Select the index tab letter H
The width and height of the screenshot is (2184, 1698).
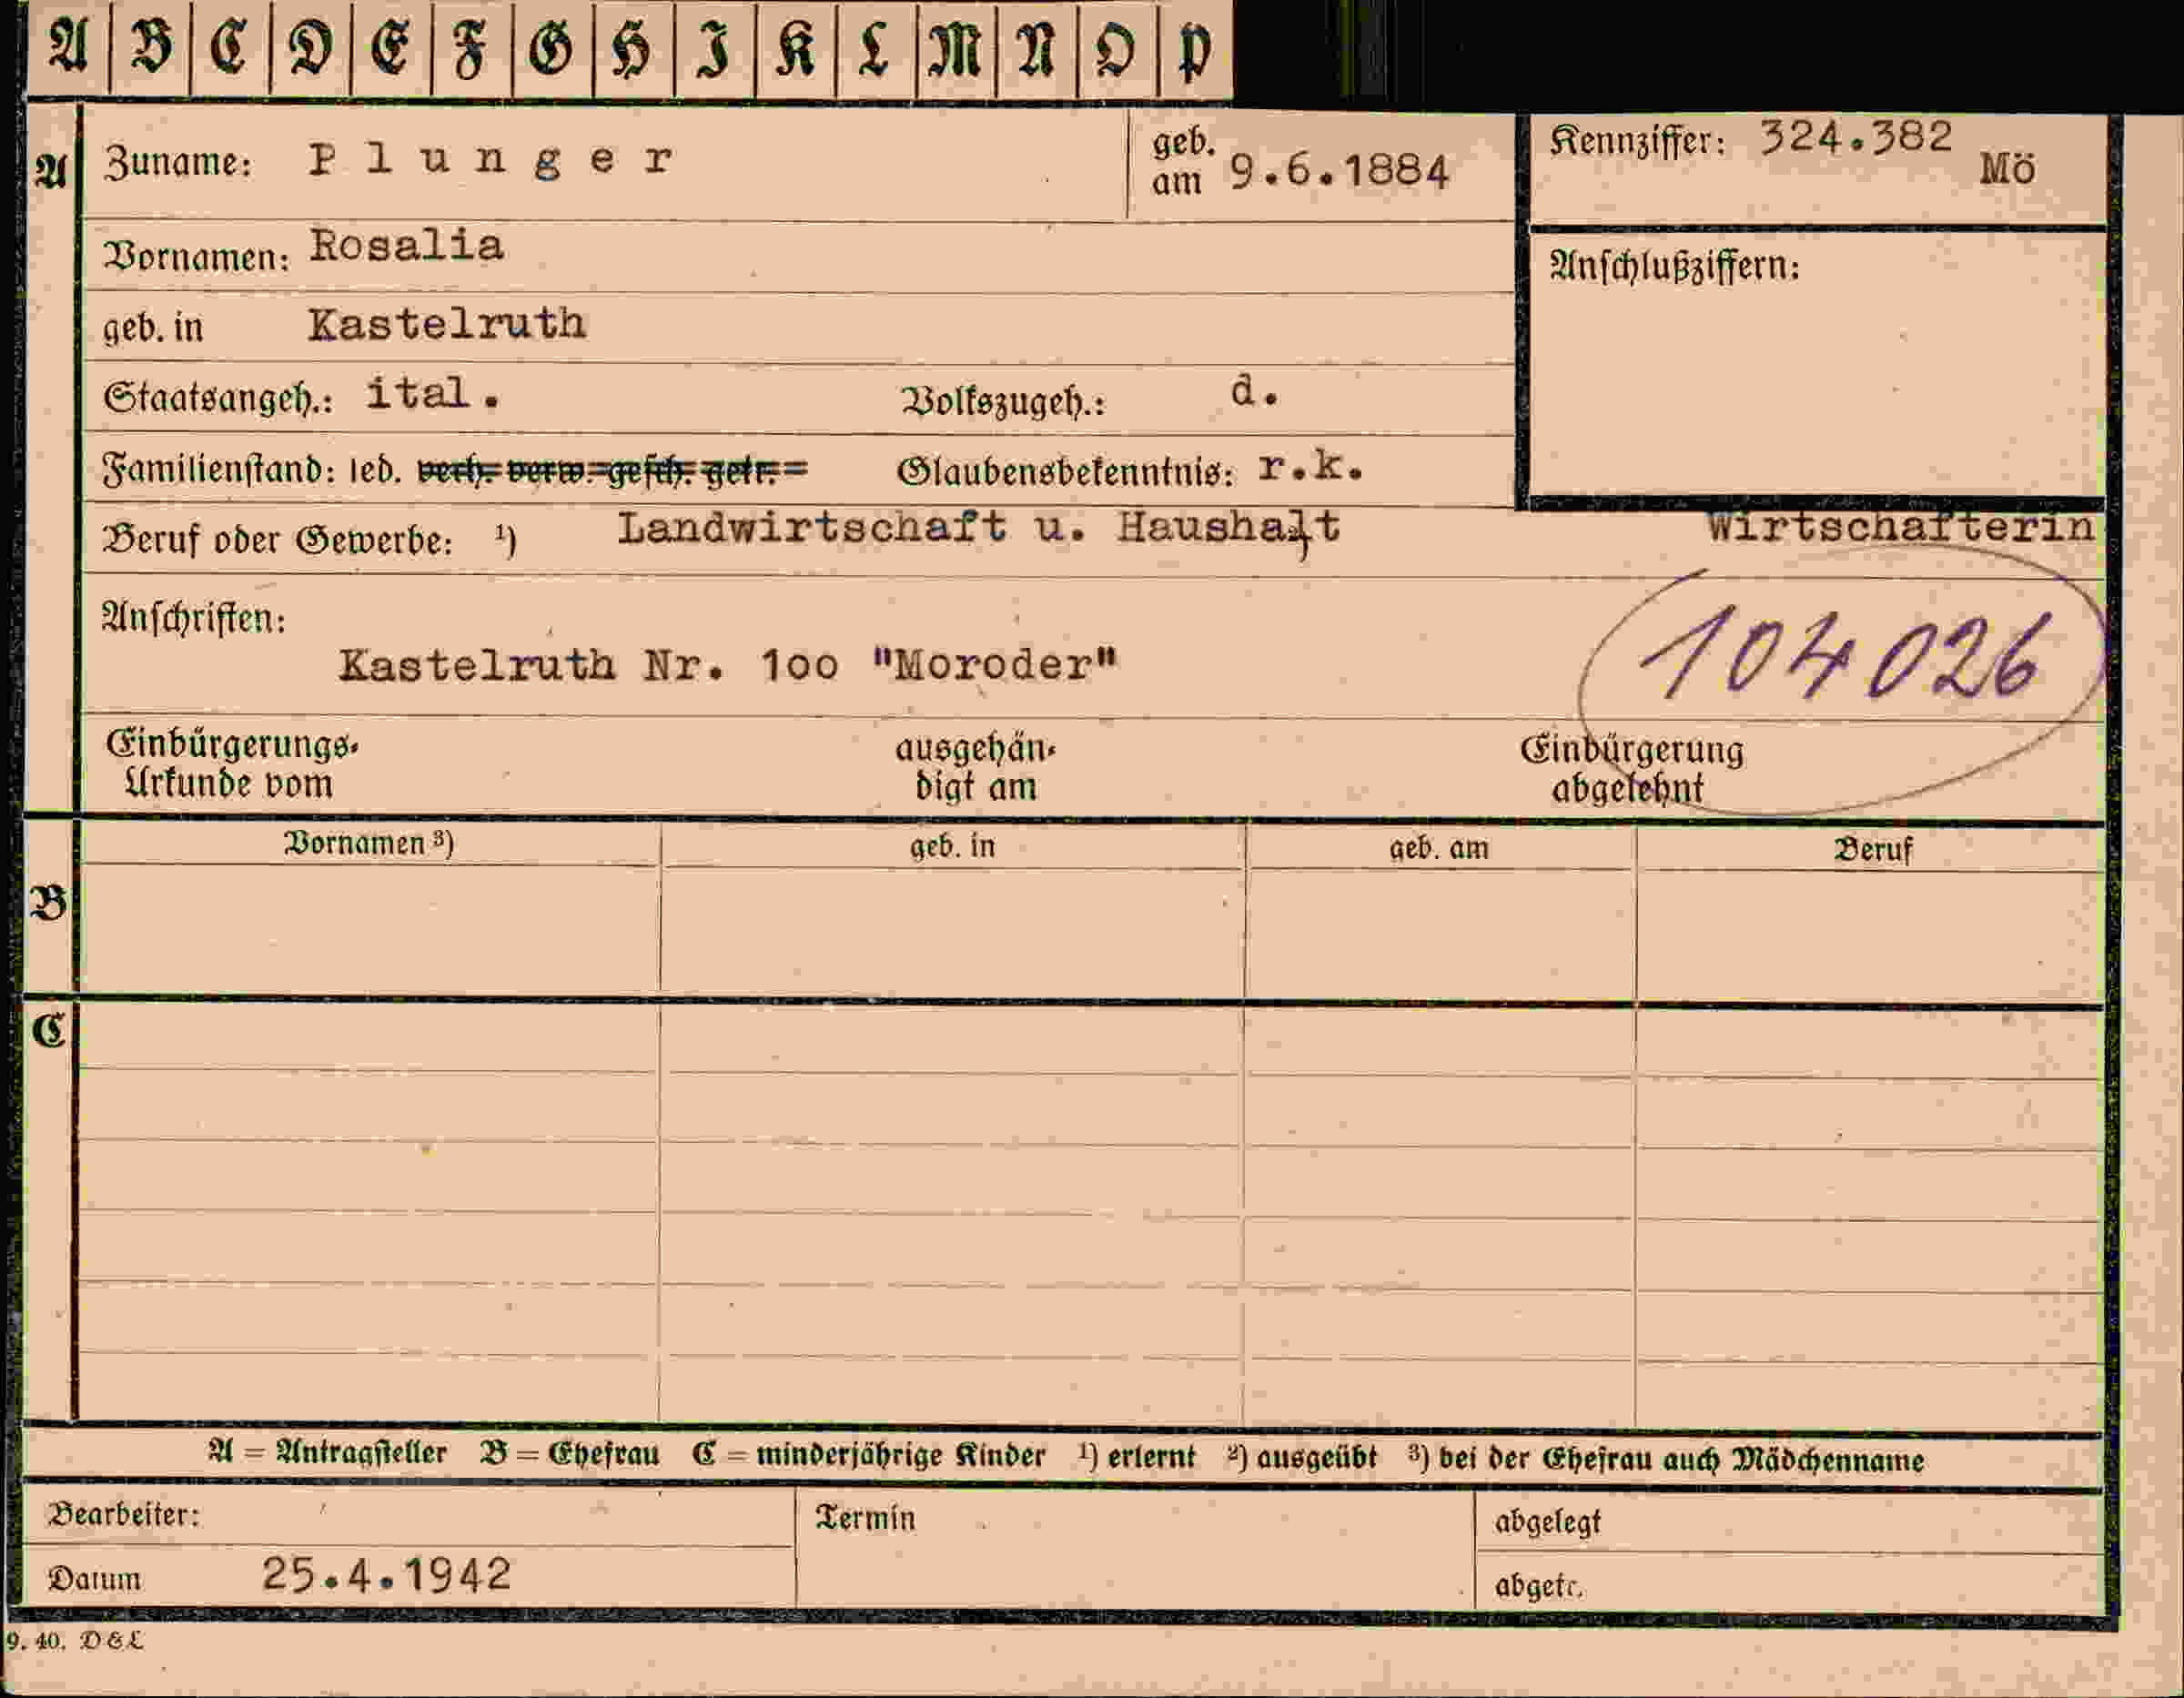pos(632,50)
